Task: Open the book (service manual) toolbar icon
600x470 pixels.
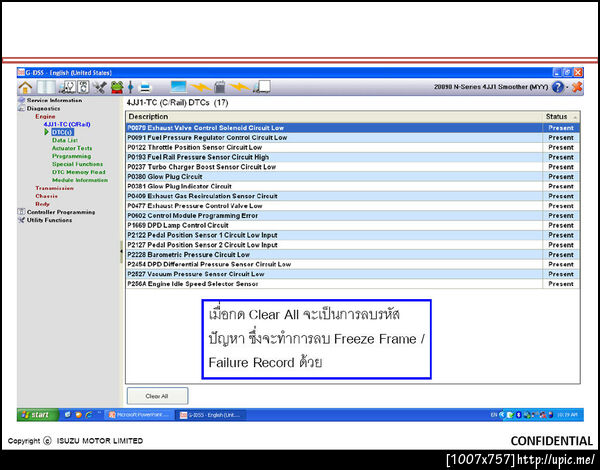Action: click(x=46, y=87)
